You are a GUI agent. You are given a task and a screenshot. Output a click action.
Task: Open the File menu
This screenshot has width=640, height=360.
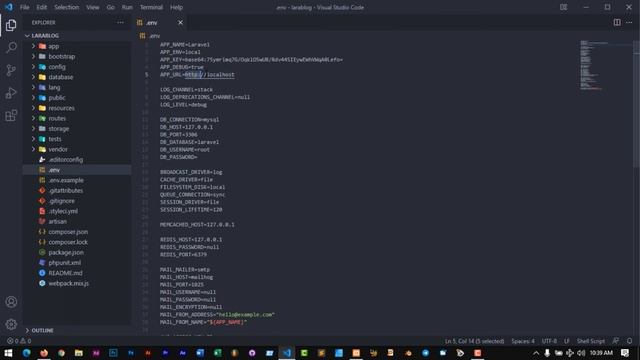[x=24, y=7]
